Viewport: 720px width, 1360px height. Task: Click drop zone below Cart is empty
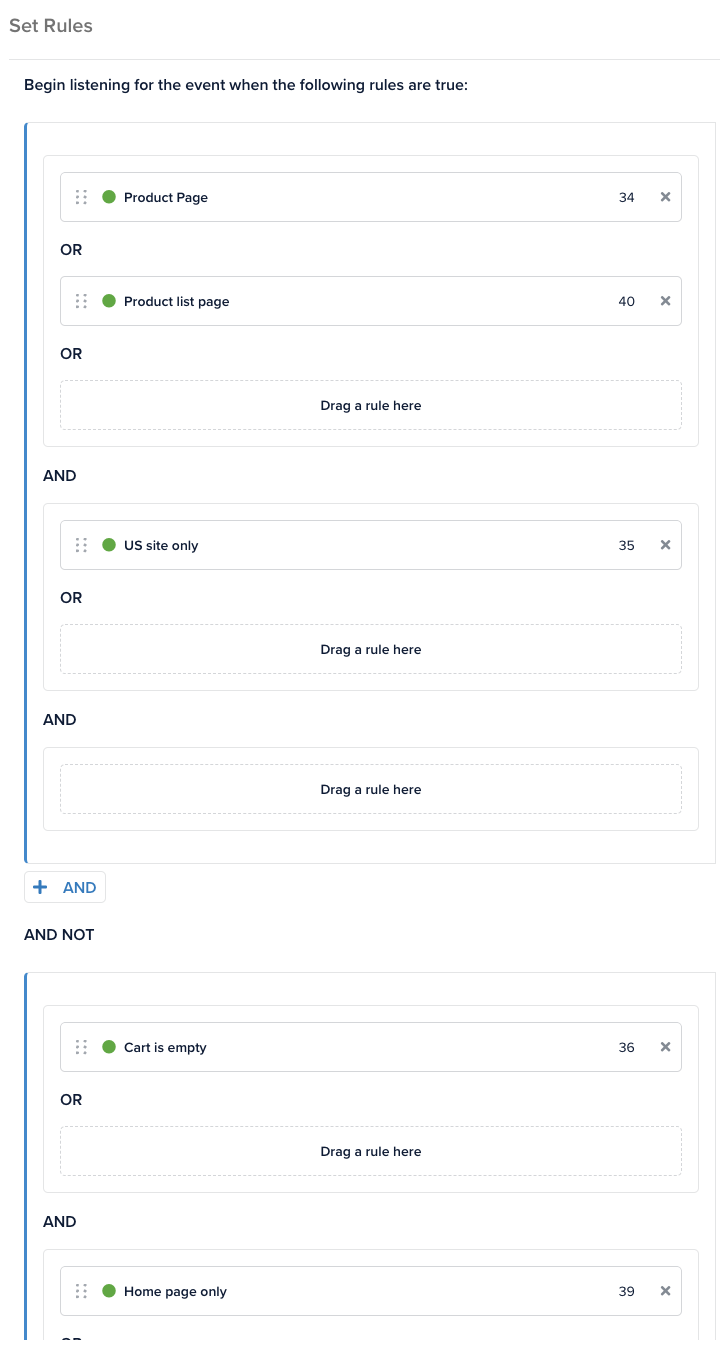click(371, 1151)
